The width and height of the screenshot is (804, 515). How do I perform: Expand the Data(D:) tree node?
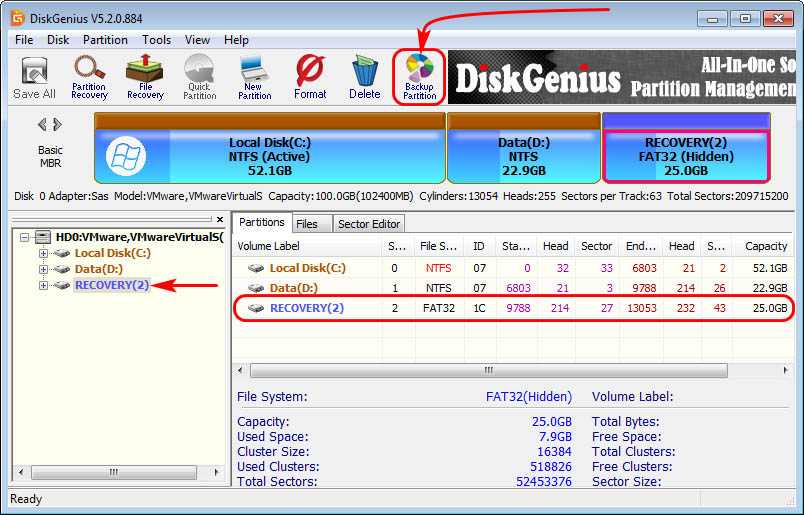(43, 270)
